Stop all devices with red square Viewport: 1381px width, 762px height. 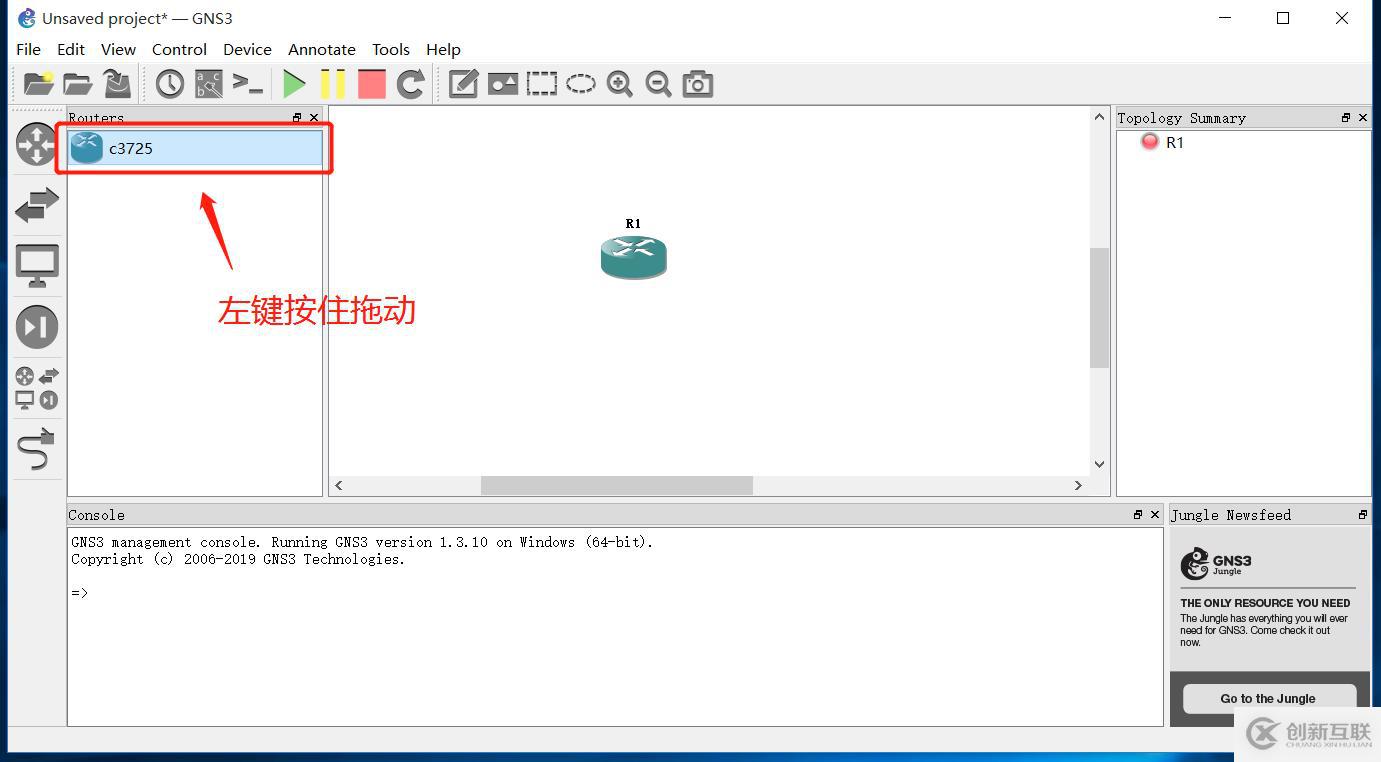[372, 84]
